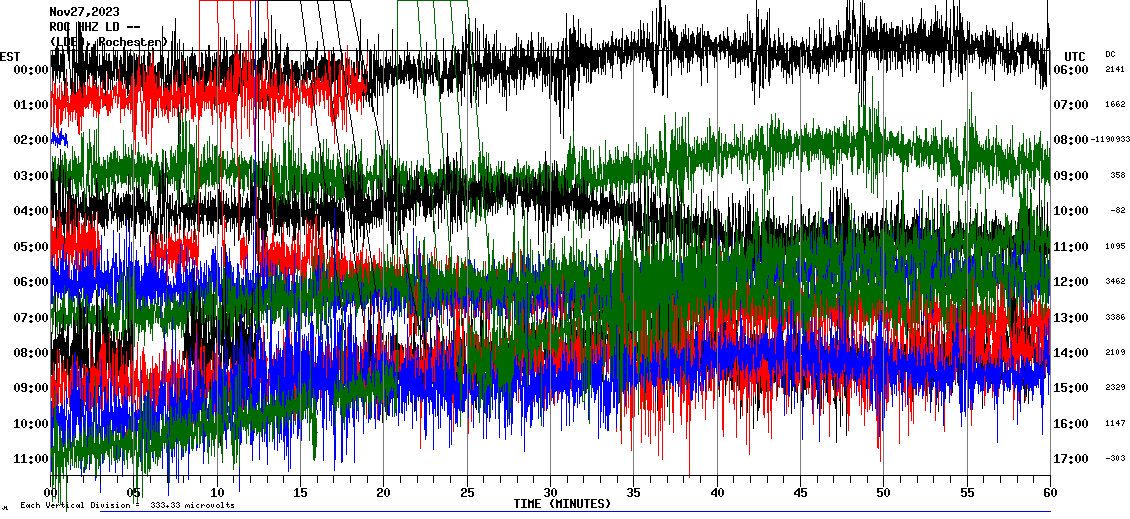Click the -1190933 DC offset value

(1110, 140)
